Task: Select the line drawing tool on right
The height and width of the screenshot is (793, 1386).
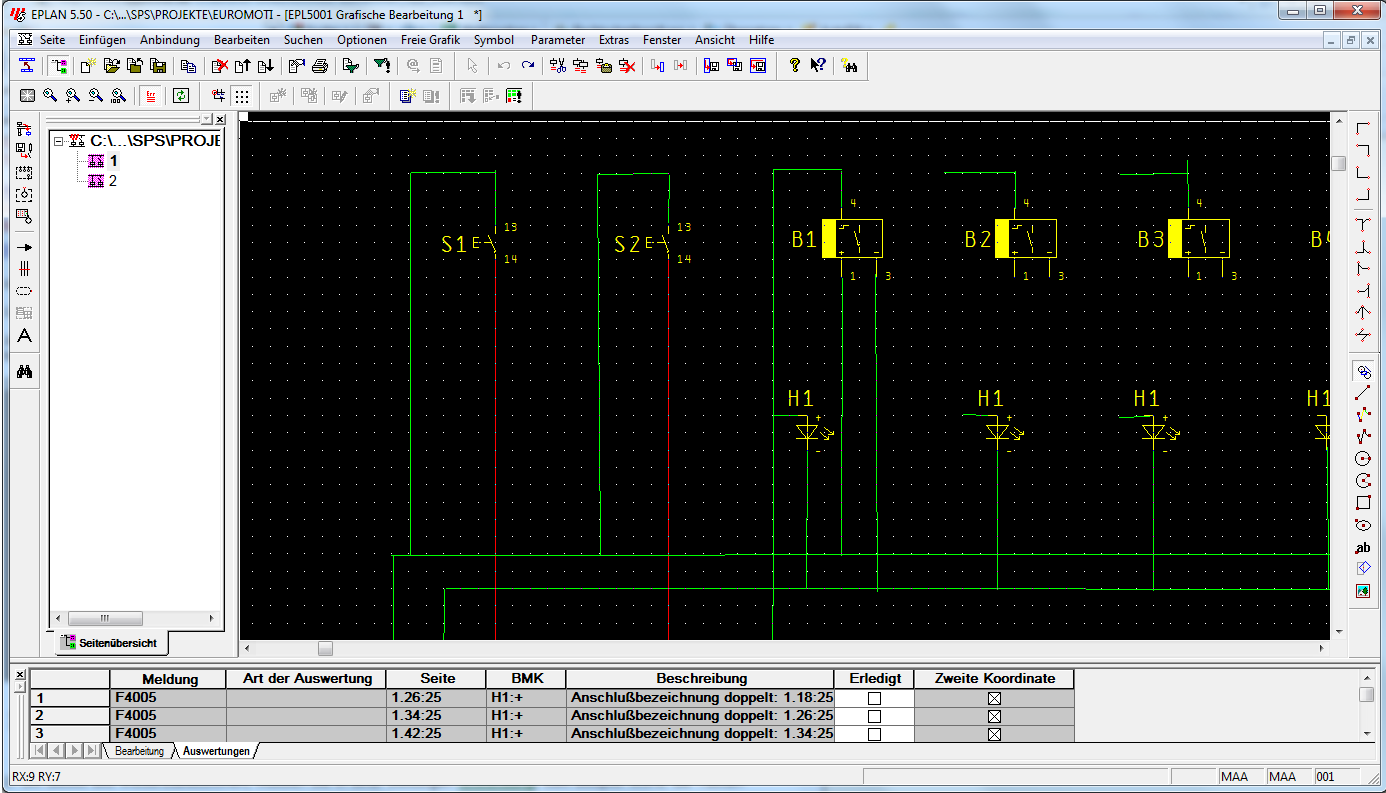Action: (x=1362, y=393)
